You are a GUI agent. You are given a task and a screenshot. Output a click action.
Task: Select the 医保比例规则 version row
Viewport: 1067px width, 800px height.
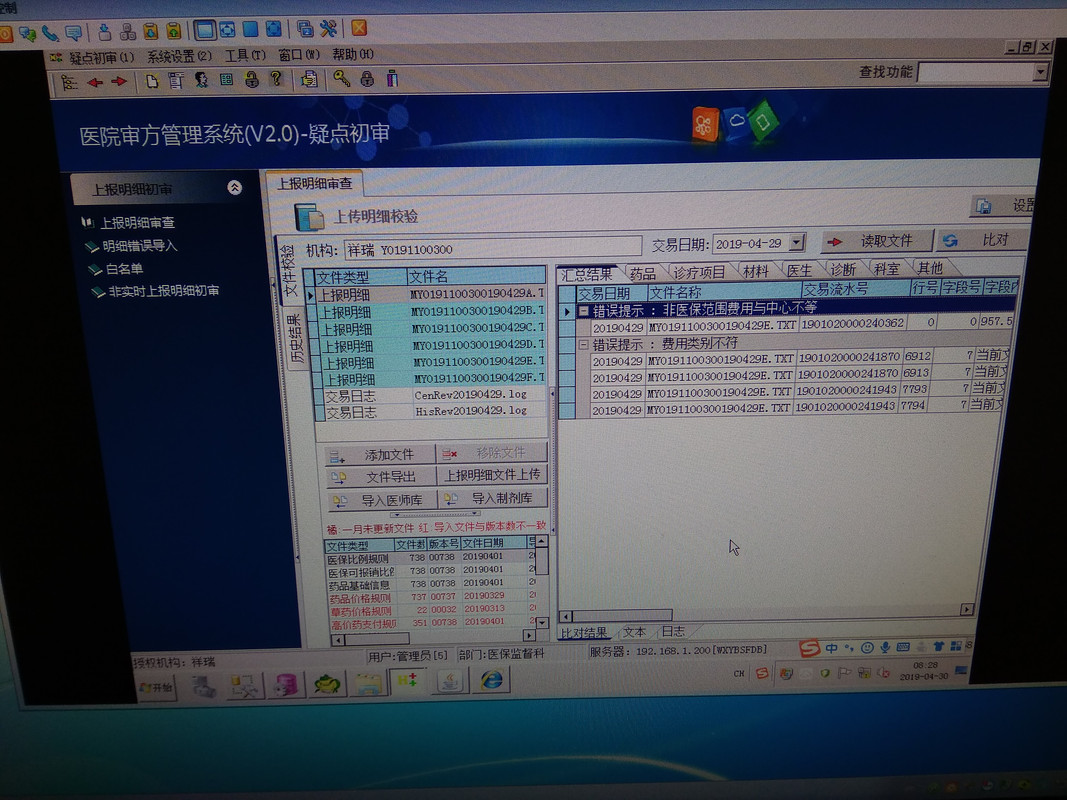(x=430, y=557)
